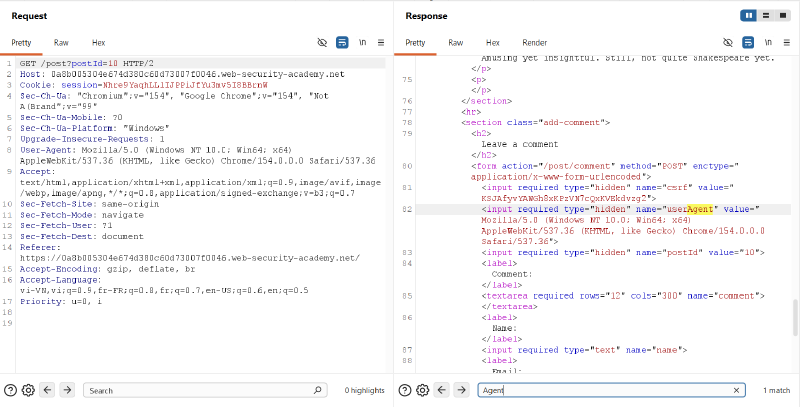Click the Sec-Ch-Ua-Platform "Windows" line

coord(95,128)
